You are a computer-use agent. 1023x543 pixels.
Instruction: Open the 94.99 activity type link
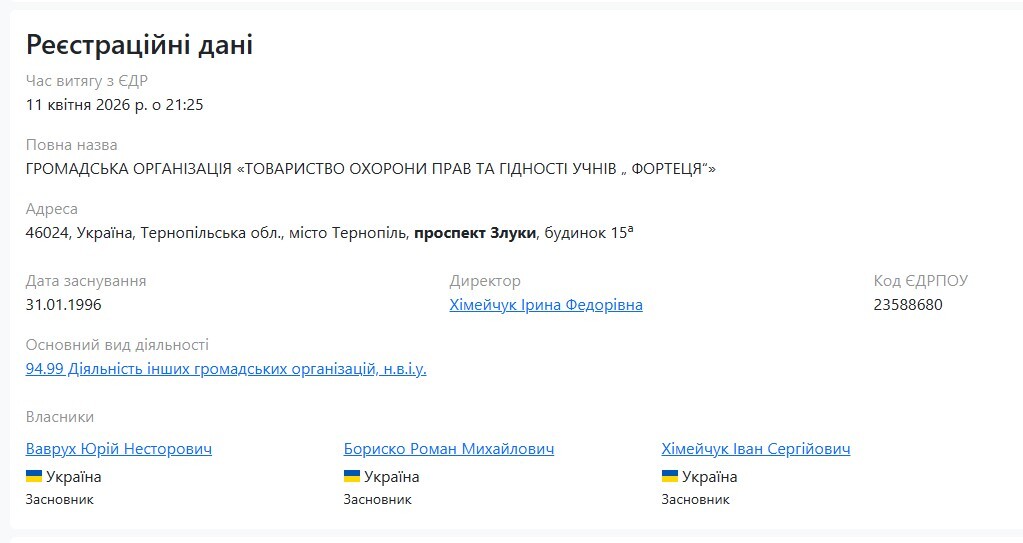coord(226,369)
